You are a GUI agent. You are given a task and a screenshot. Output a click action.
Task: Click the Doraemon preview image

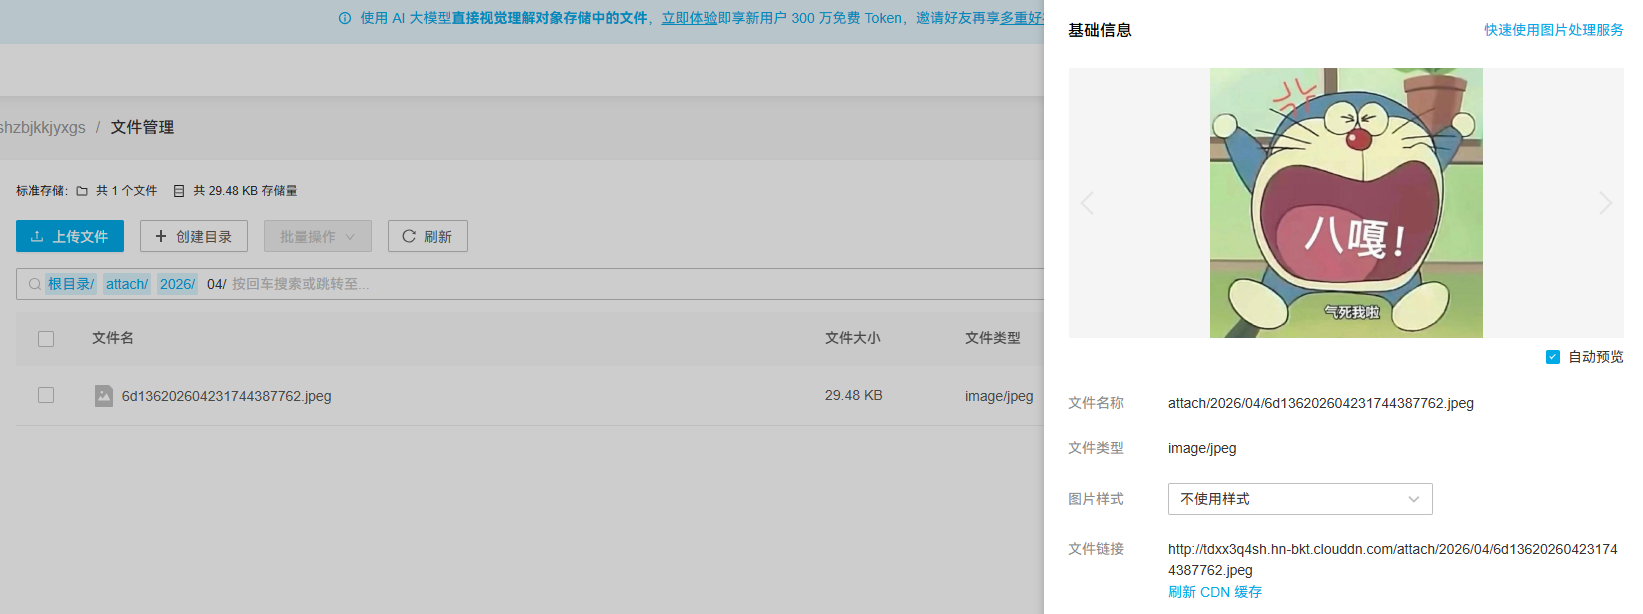coord(1346,203)
